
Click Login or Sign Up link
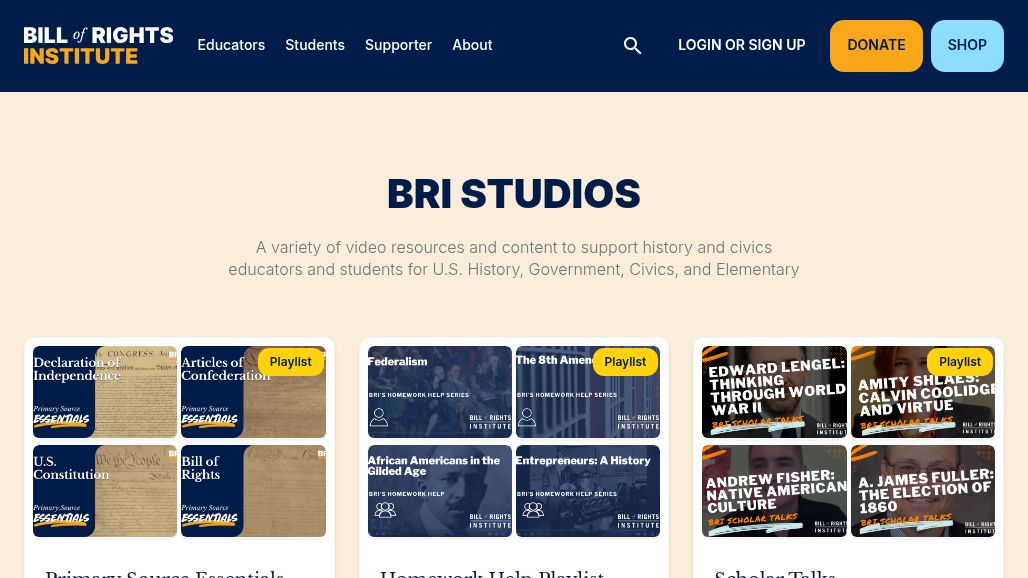[x=741, y=45]
